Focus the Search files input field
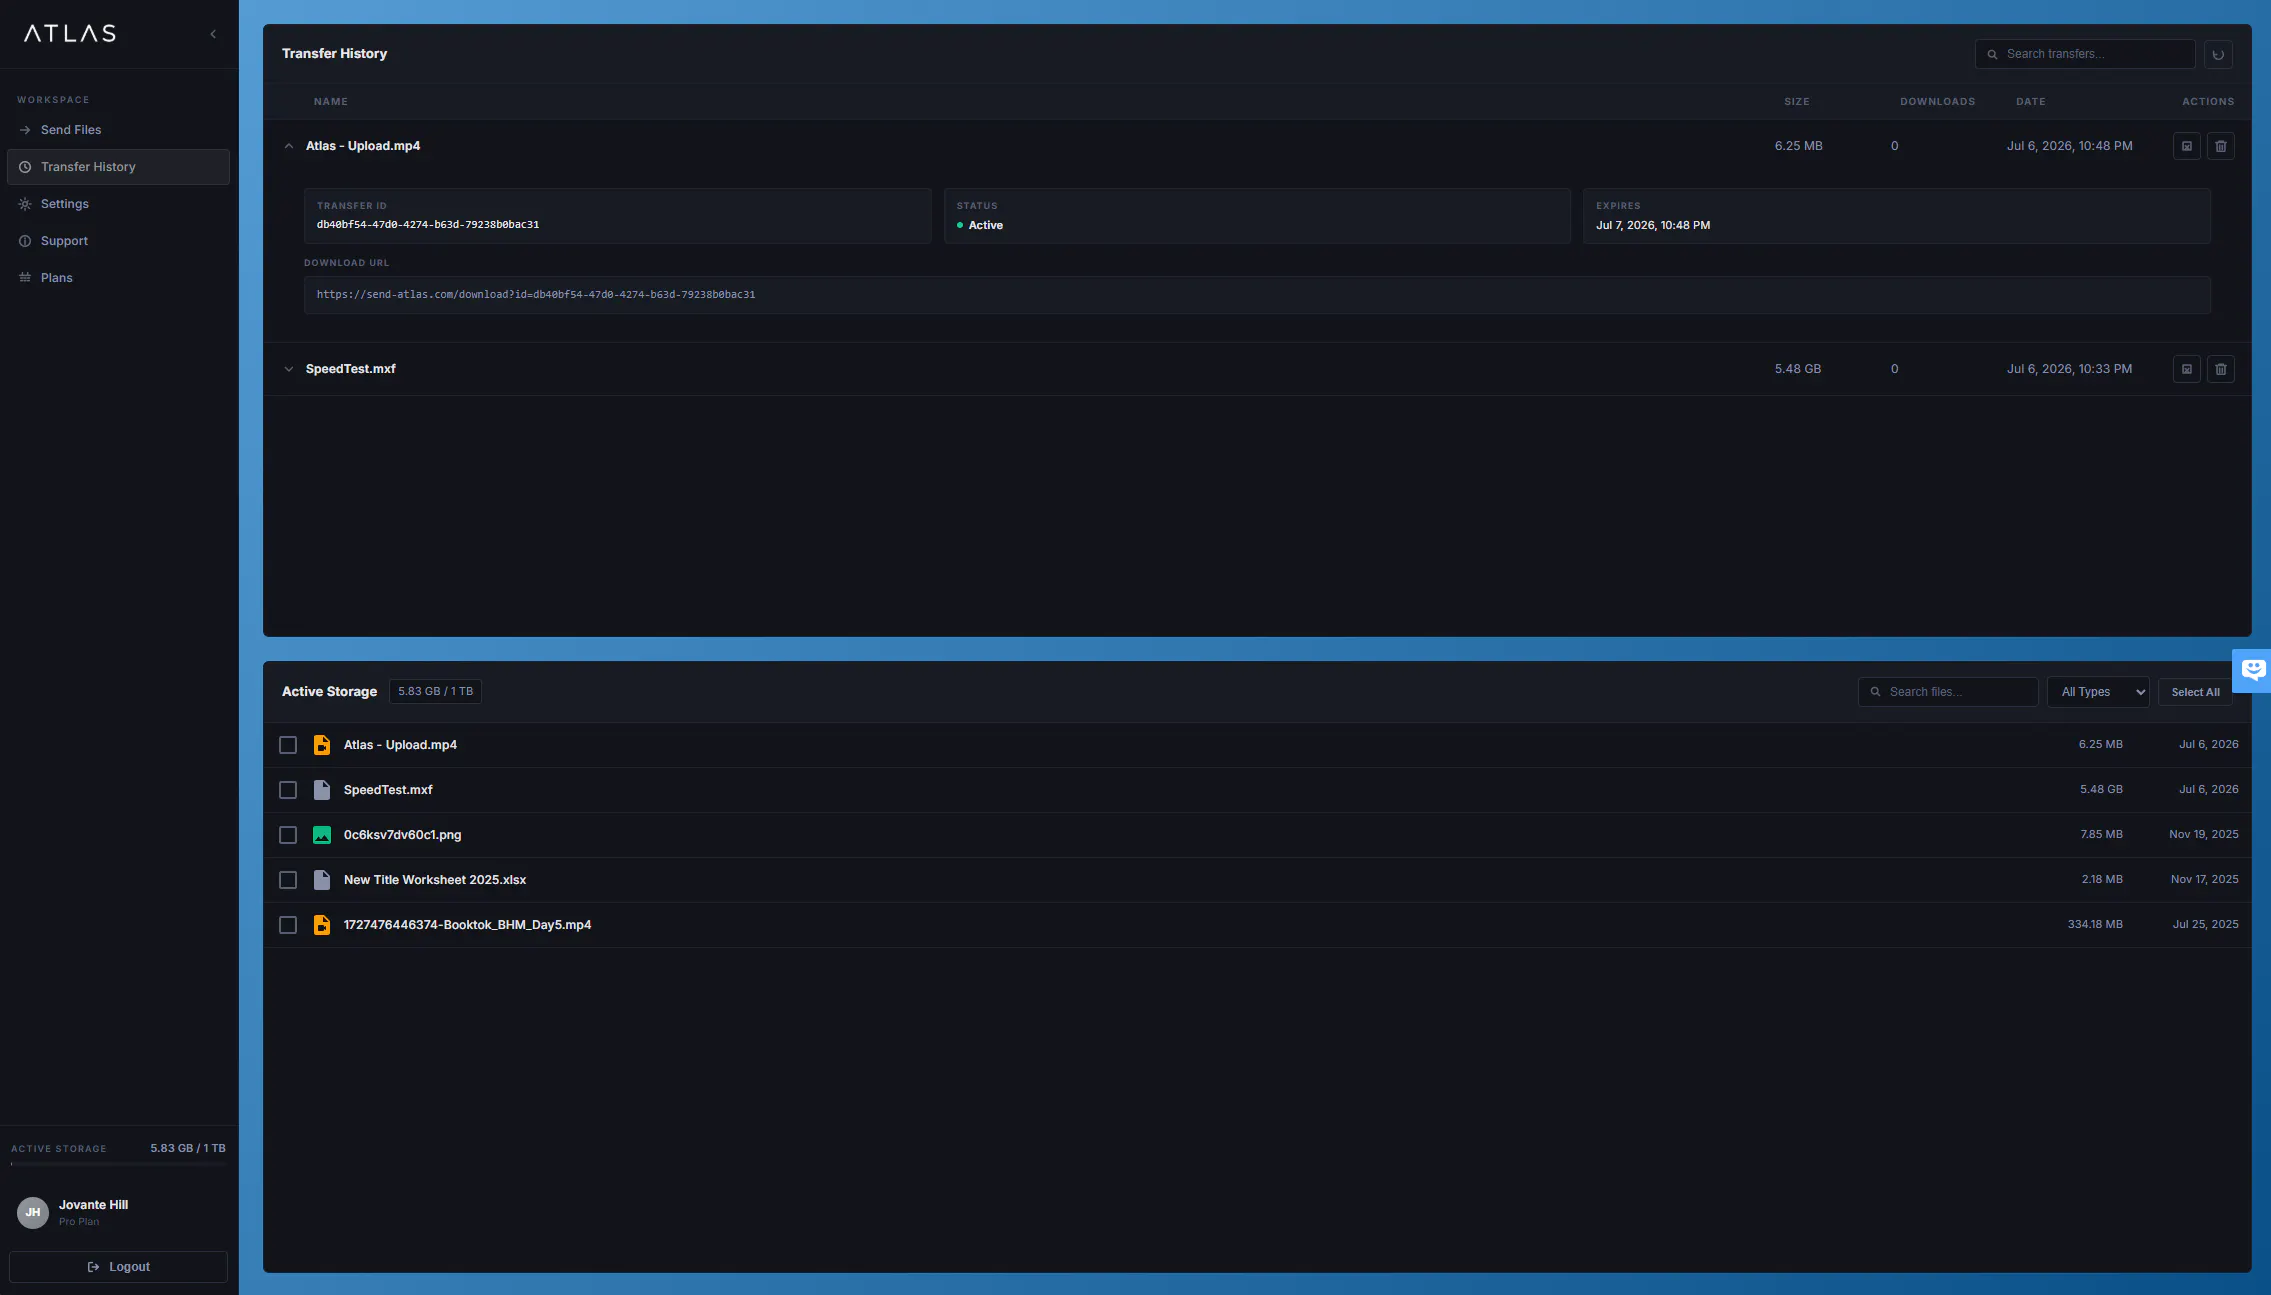 [1948, 692]
